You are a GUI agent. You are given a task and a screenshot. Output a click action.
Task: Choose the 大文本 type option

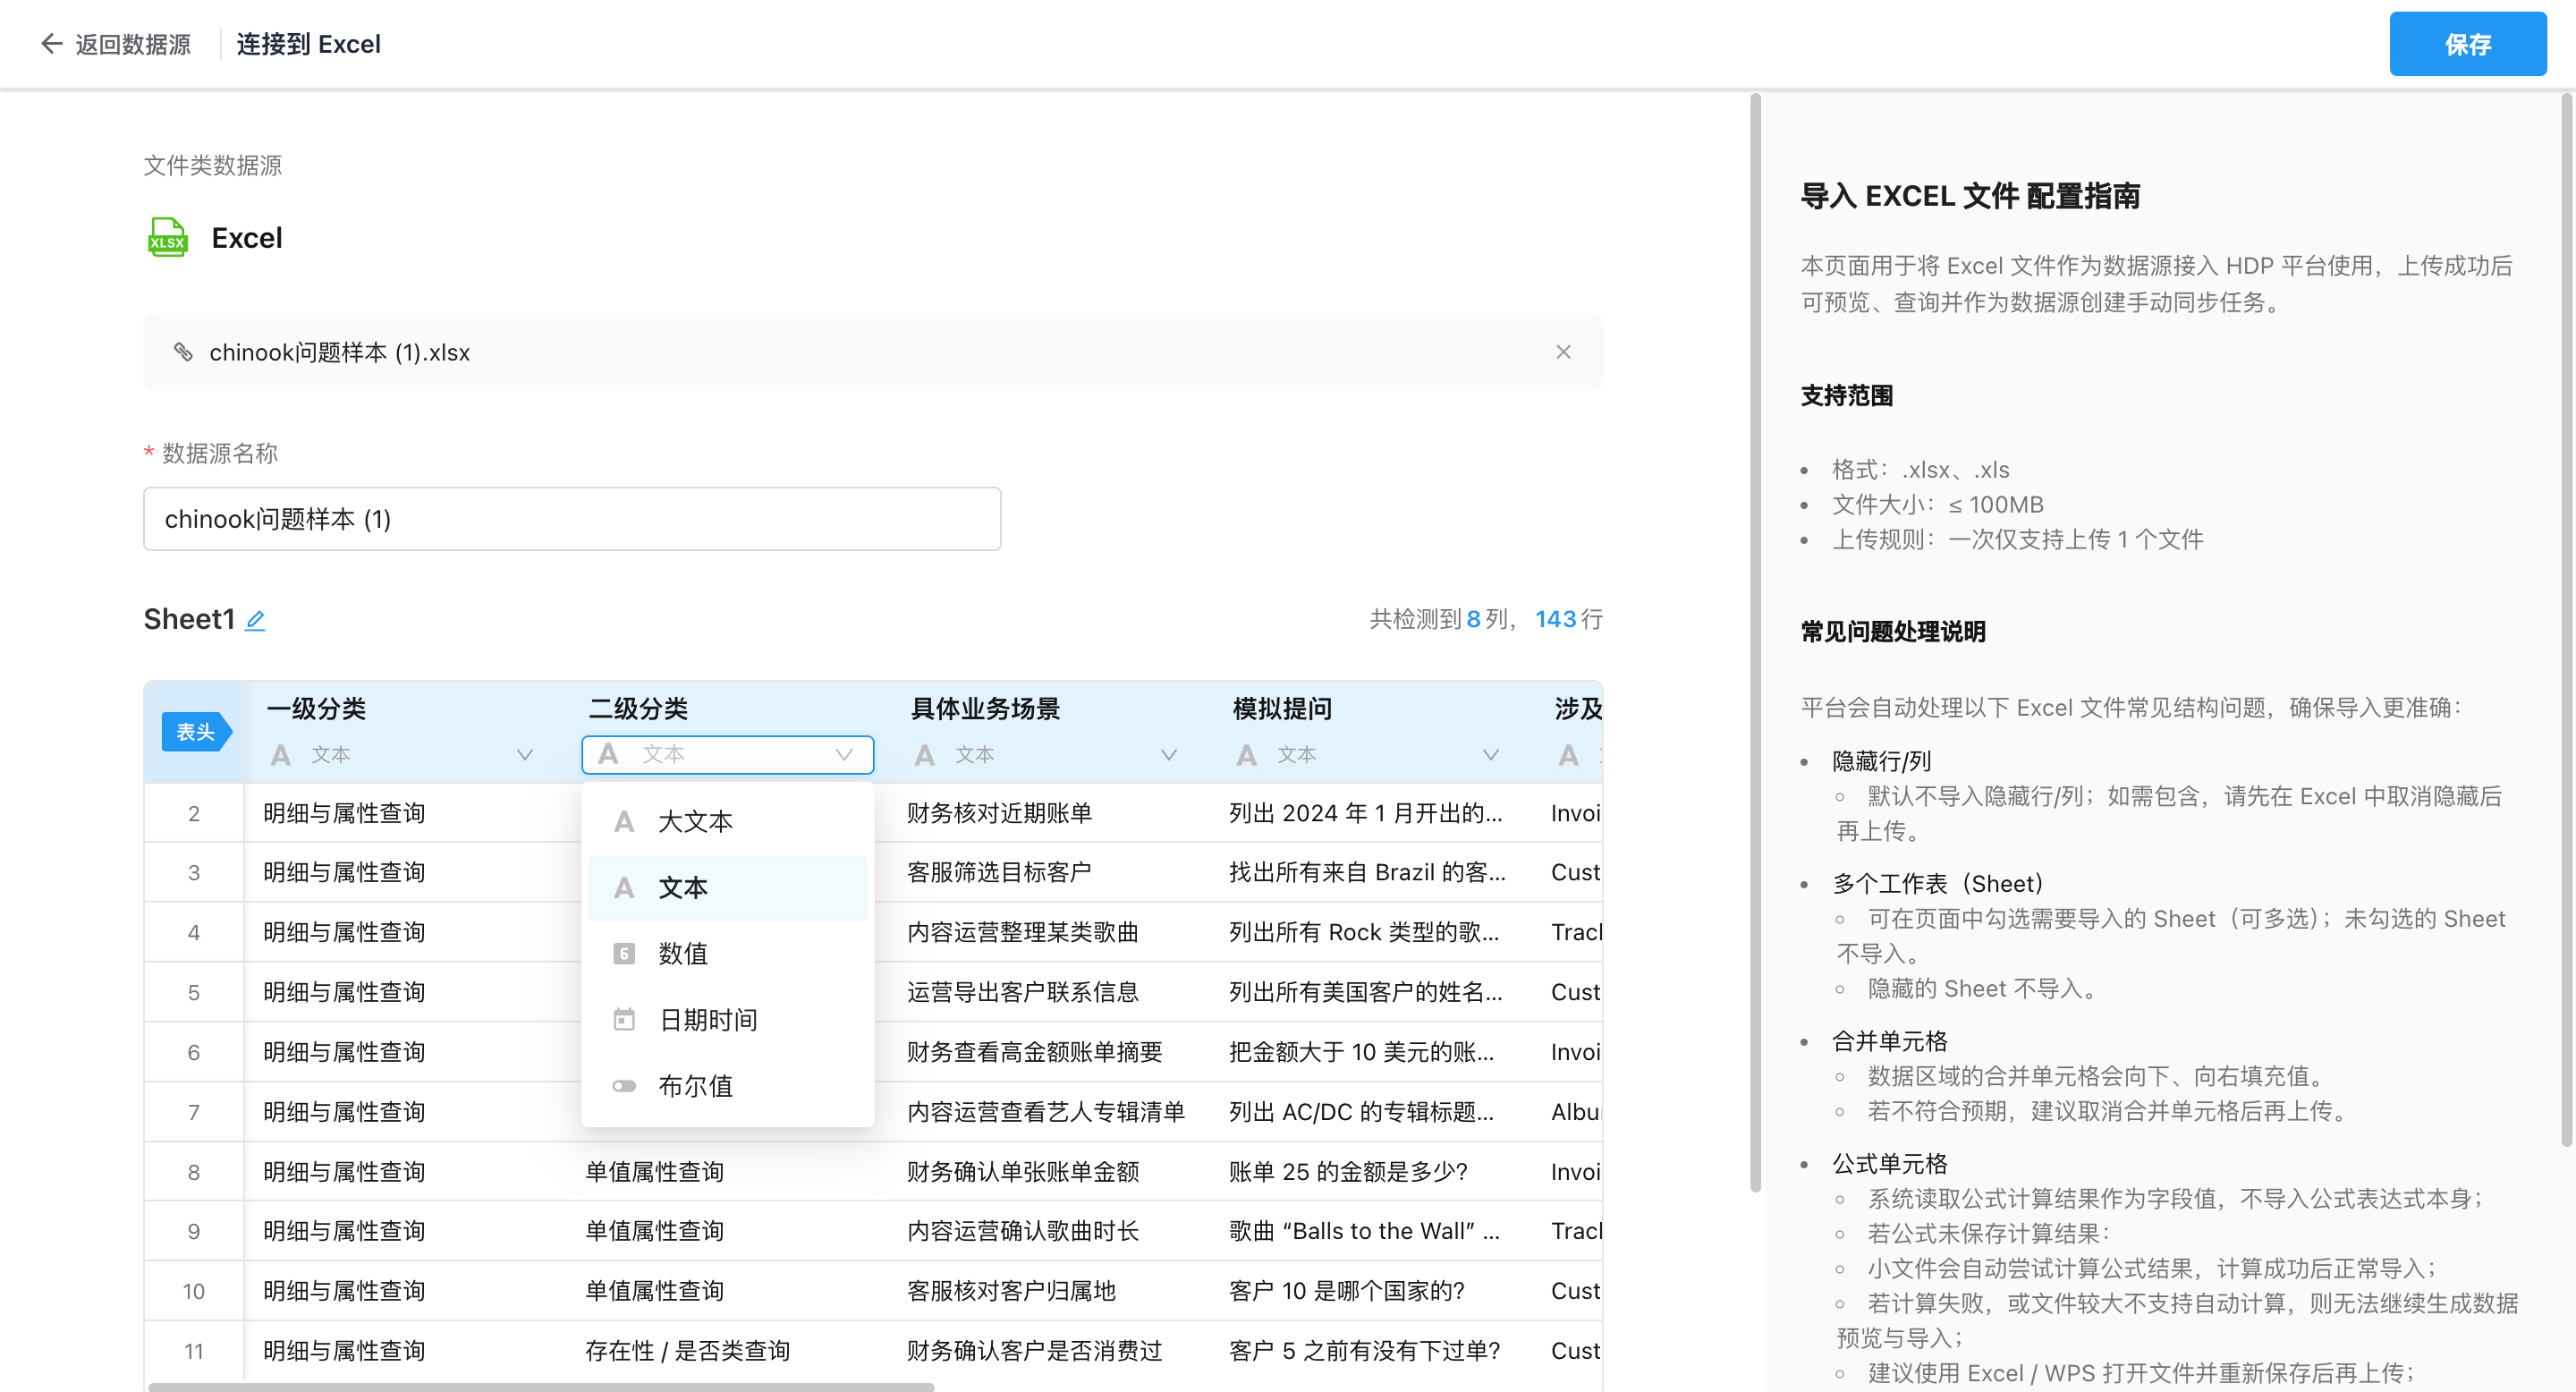[727, 821]
